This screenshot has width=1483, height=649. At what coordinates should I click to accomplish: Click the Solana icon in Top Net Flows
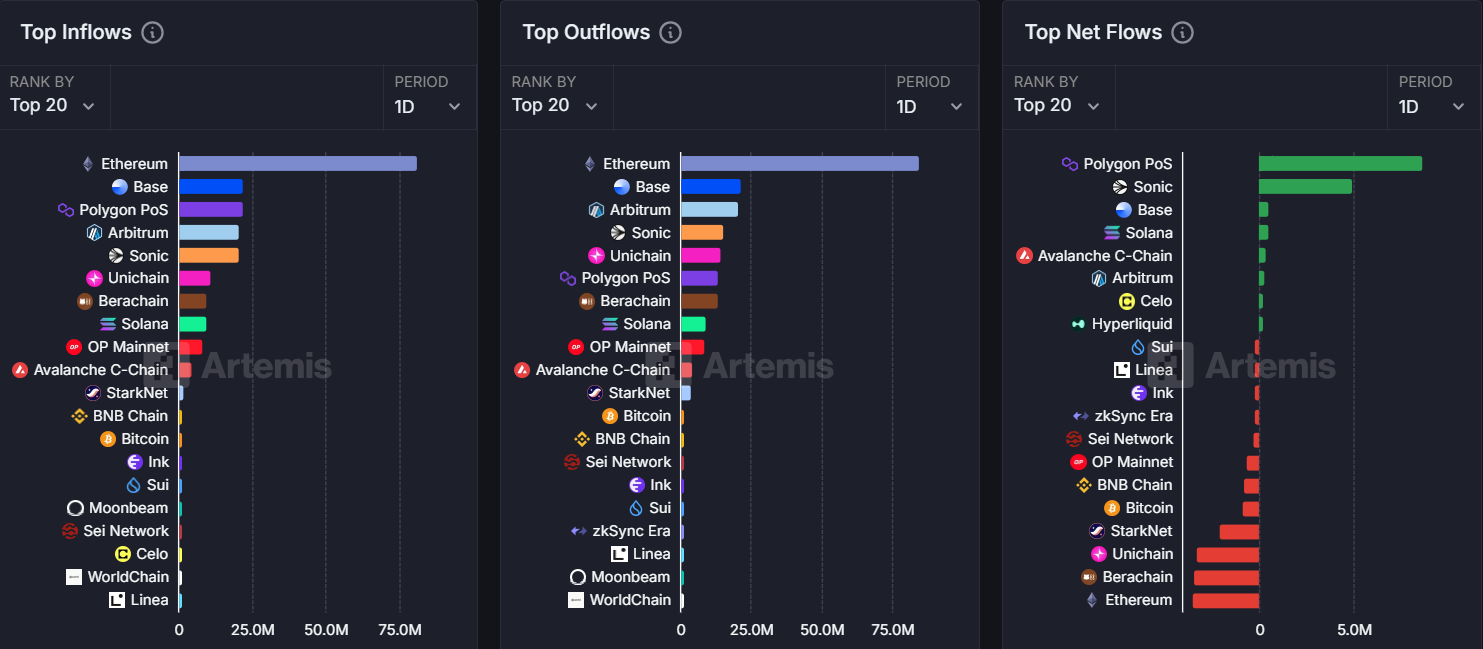pos(1112,233)
